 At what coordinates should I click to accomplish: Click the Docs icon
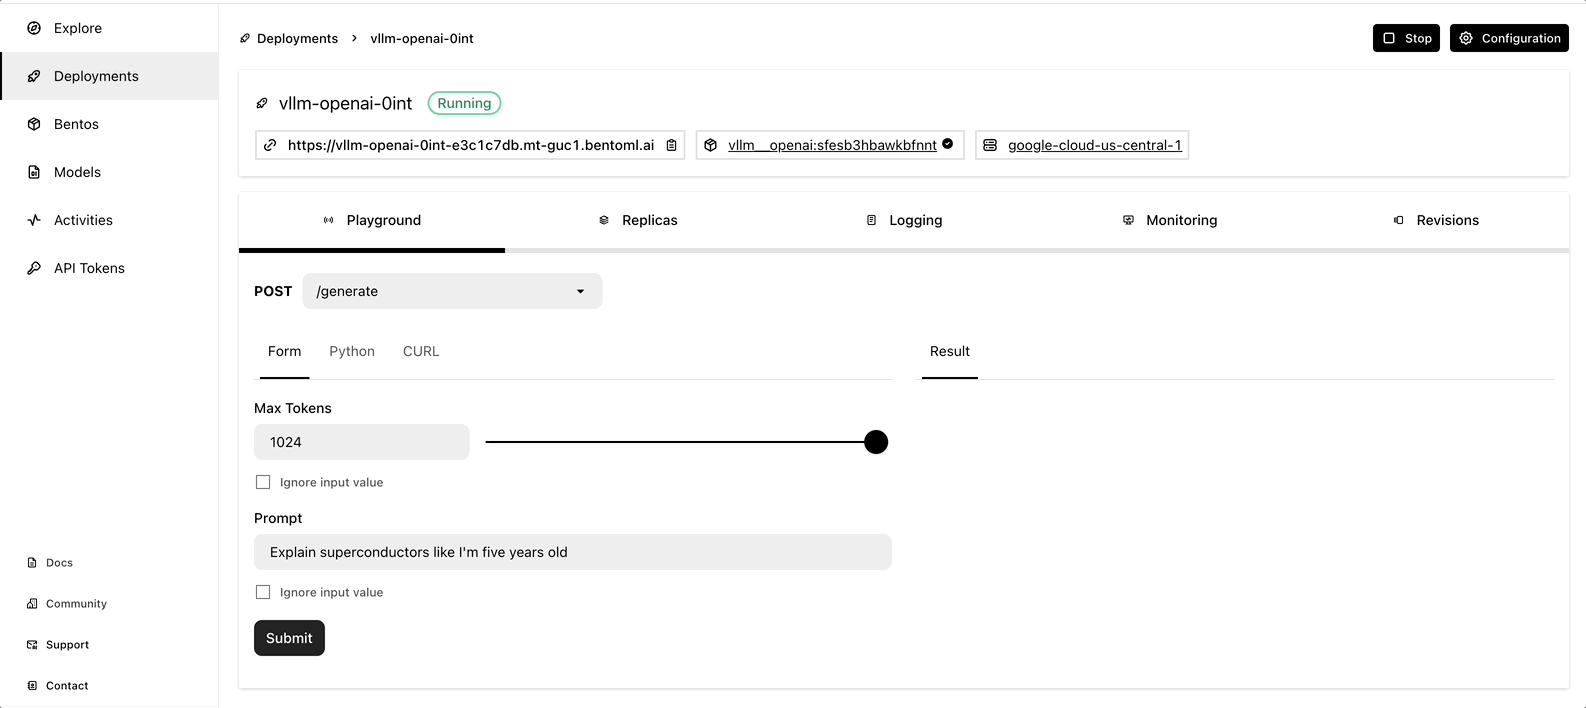(x=32, y=563)
